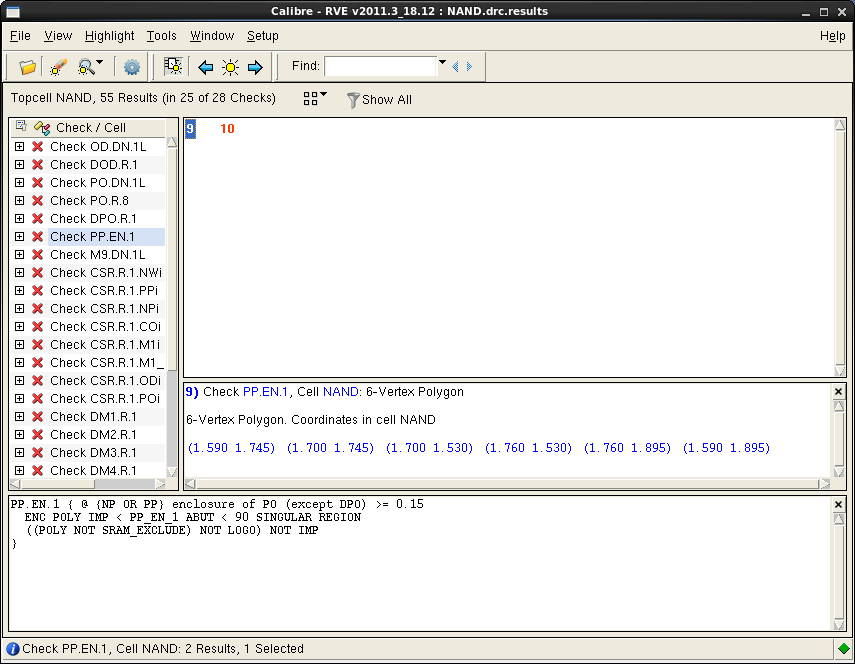Click Find previous small left arrow

tap(455, 67)
